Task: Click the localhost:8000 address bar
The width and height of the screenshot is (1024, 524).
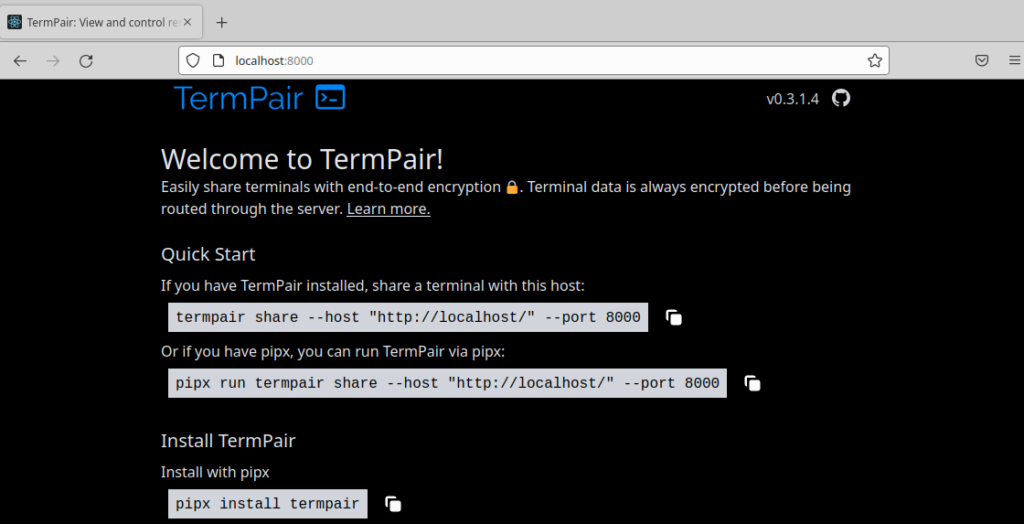Action: point(534,61)
